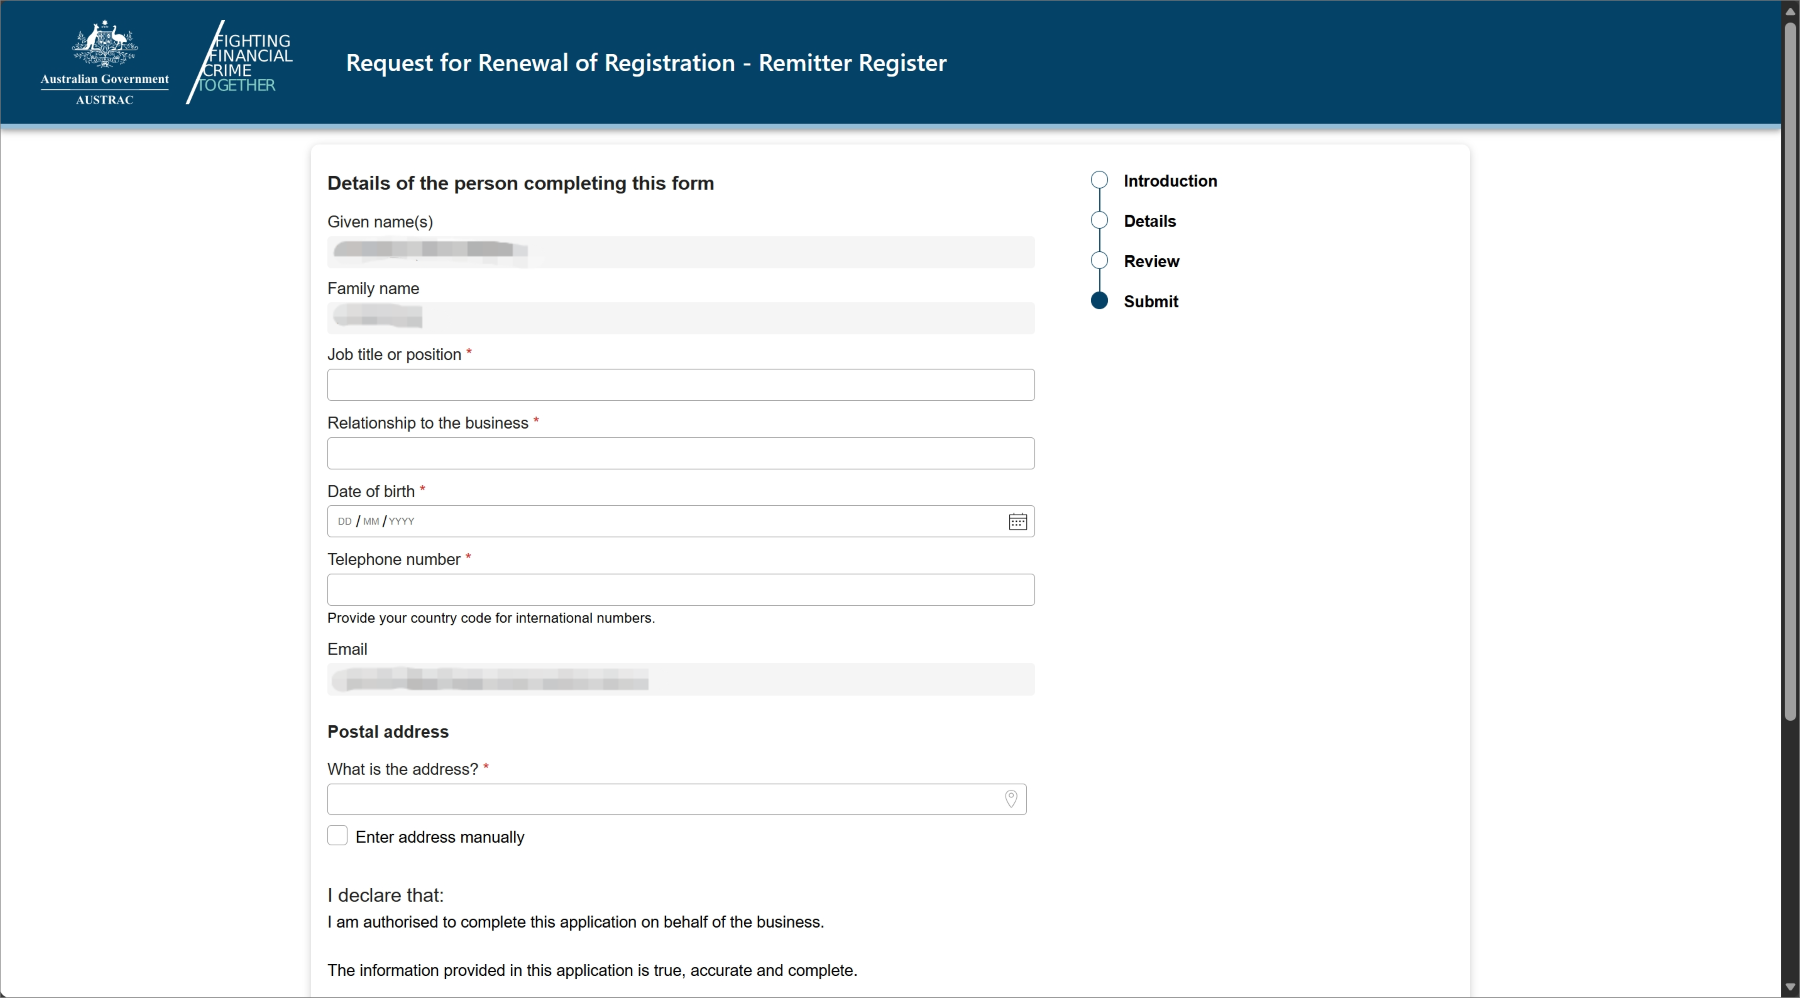
Task: Click the Review step circle indicator
Action: point(1099,261)
